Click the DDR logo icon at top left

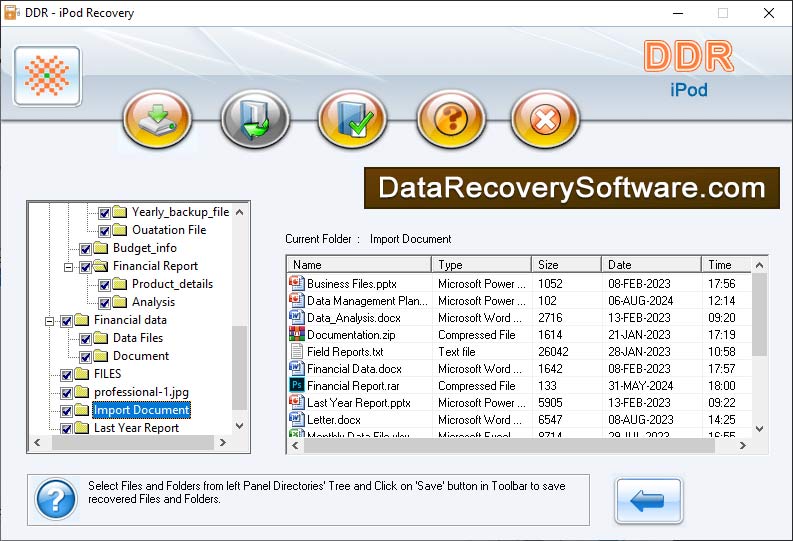(x=47, y=76)
